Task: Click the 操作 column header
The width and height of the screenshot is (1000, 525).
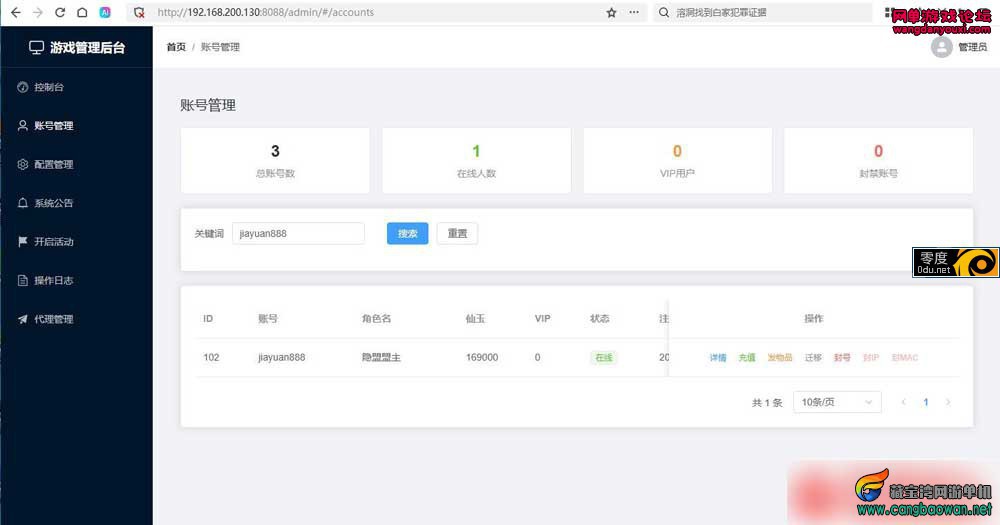Action: click(x=814, y=318)
